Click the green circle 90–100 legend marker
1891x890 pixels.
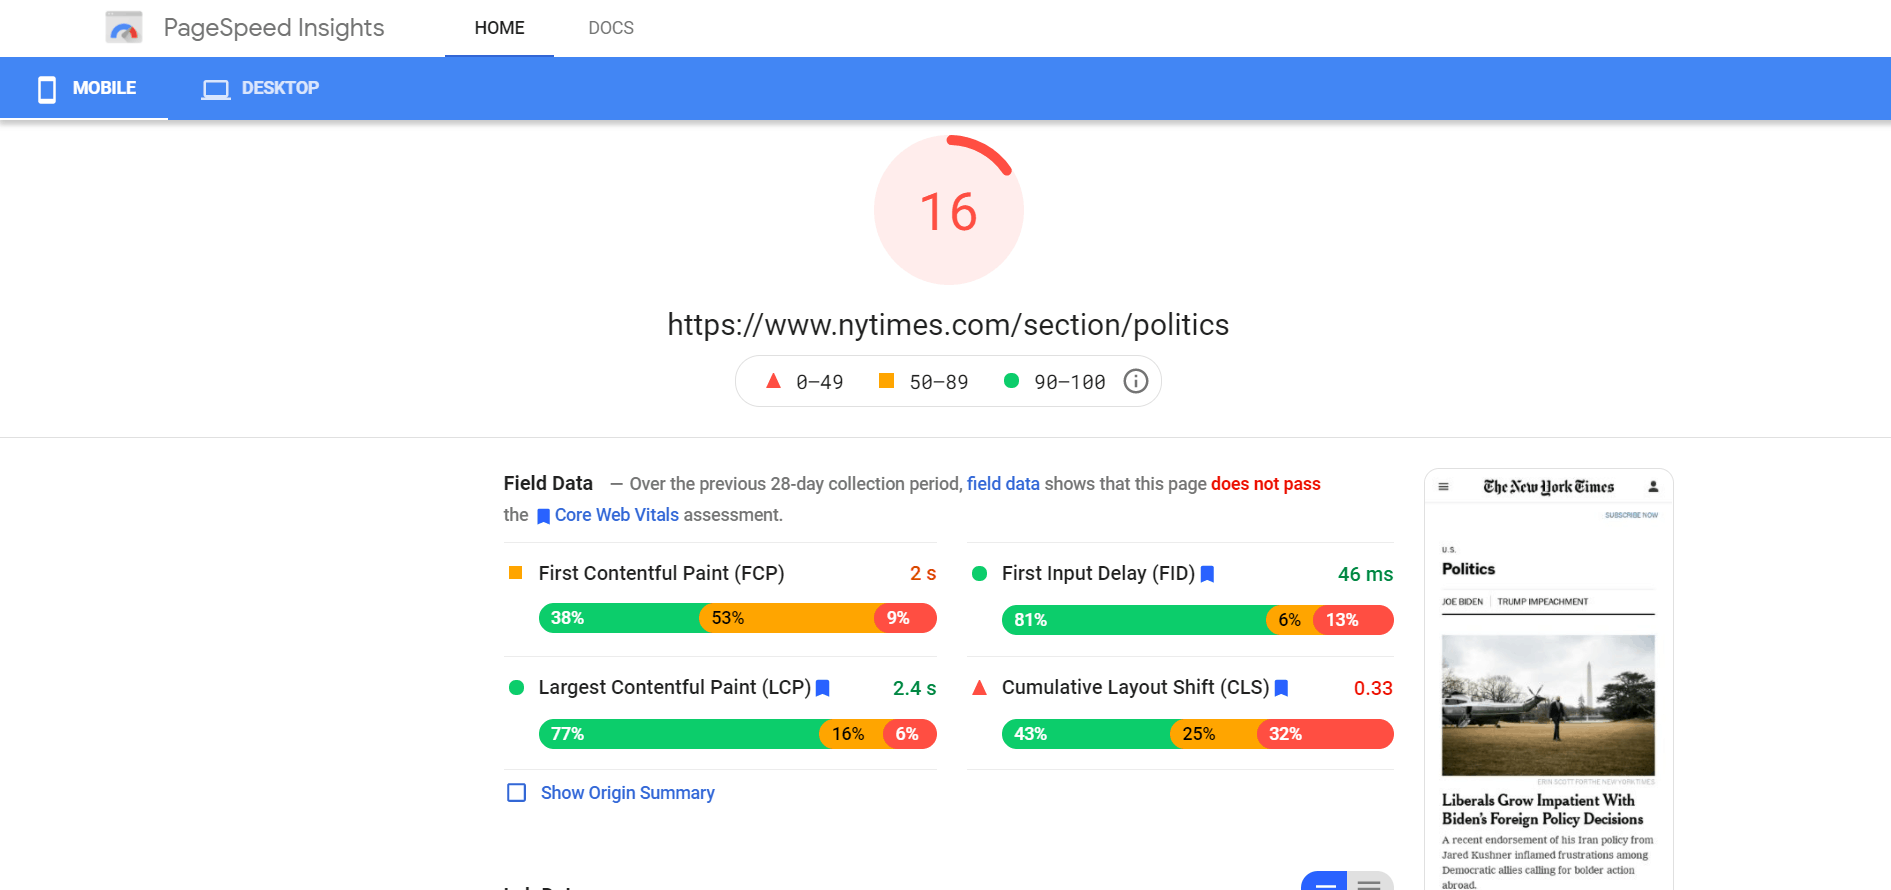pyautogui.click(x=1011, y=380)
